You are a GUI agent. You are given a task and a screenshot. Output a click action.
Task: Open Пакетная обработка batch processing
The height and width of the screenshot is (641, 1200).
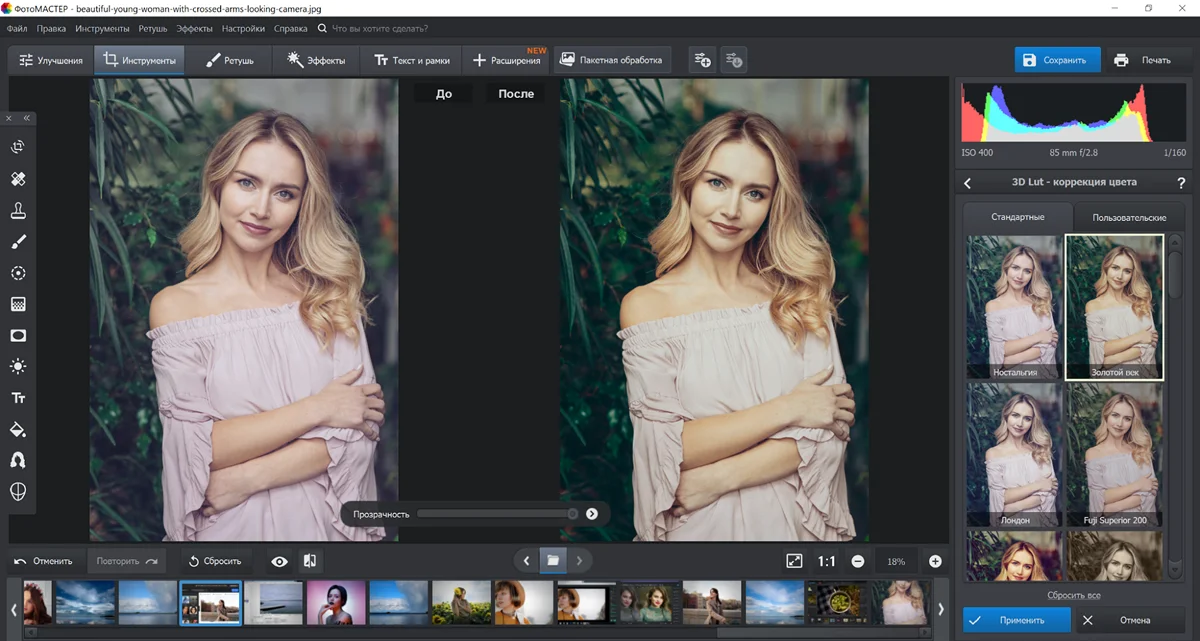pos(611,60)
